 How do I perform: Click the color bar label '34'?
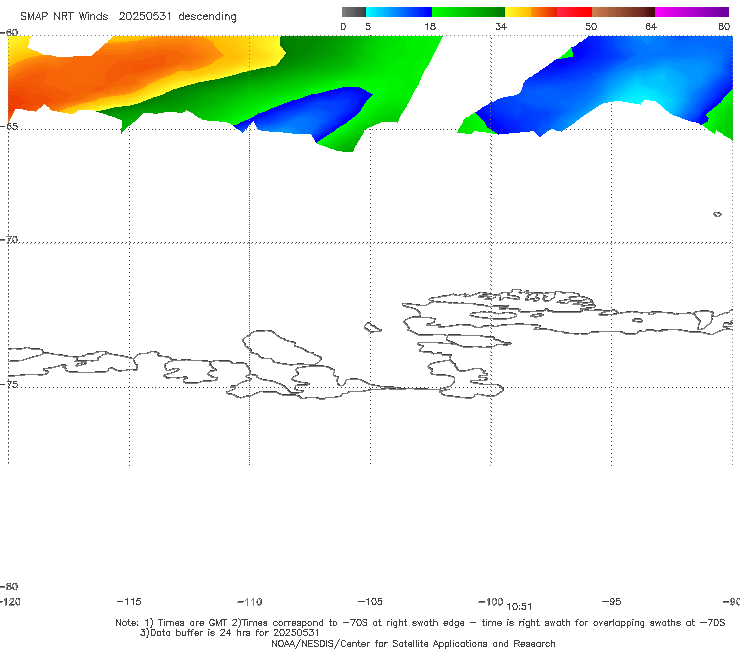click(x=501, y=26)
